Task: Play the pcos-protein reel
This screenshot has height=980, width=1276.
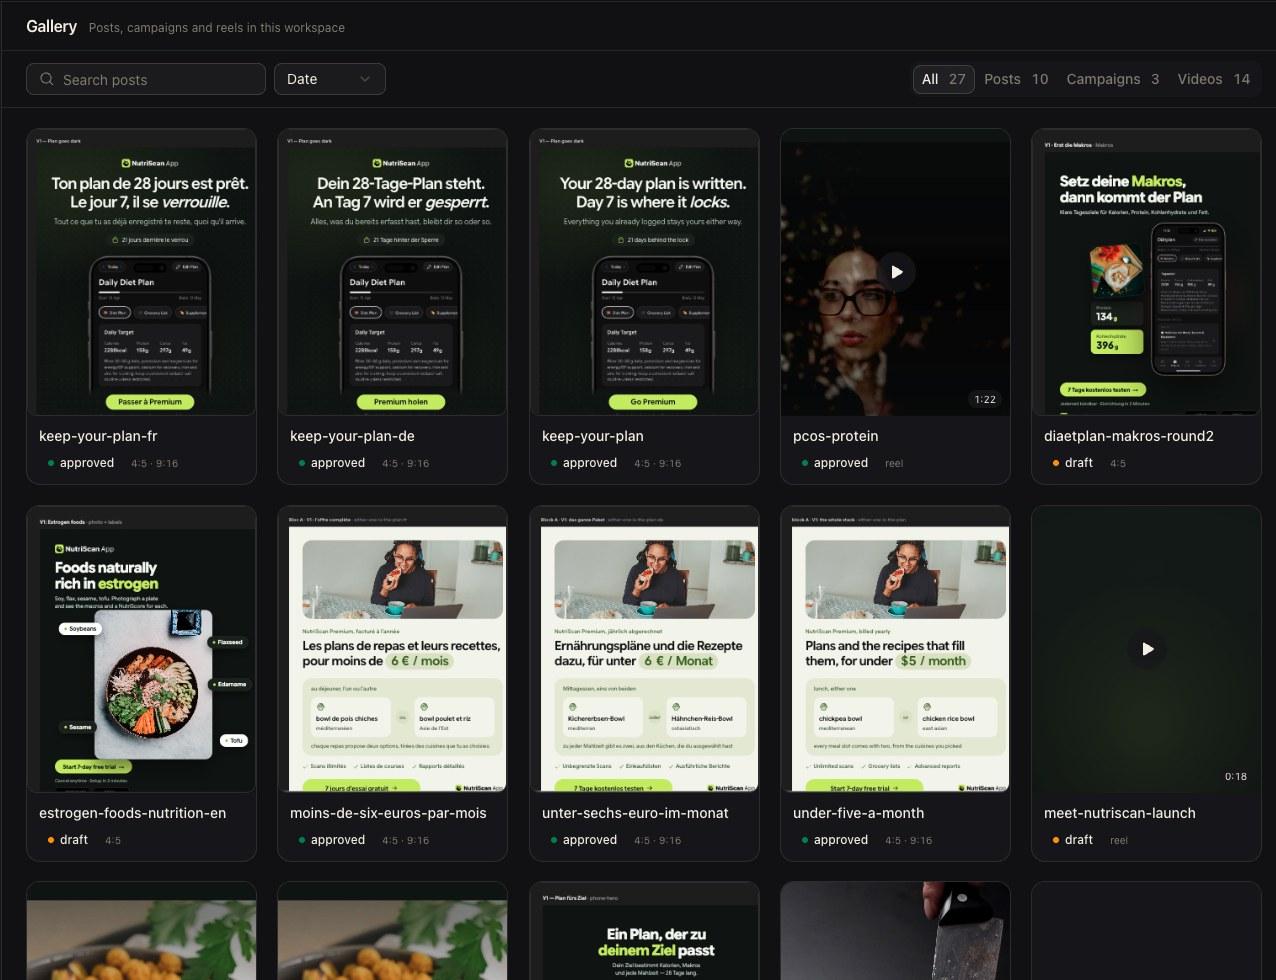Action: pos(896,272)
